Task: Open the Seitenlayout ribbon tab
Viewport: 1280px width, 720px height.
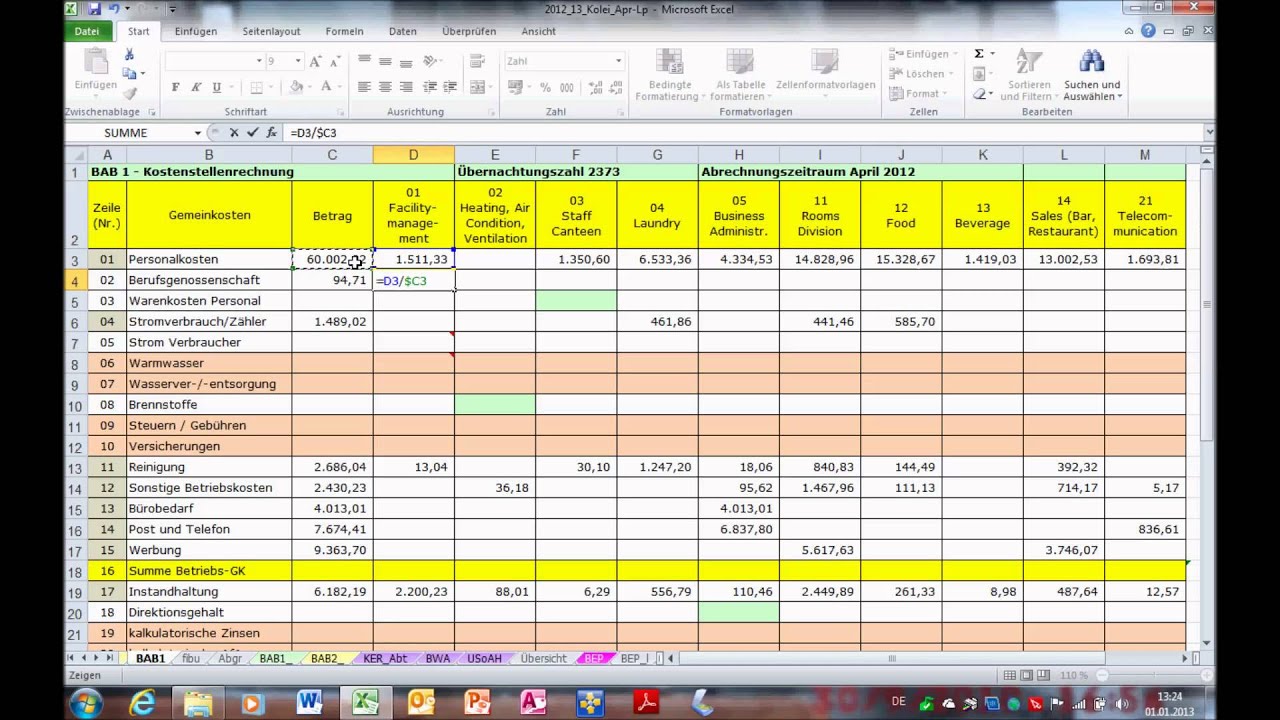Action: (271, 31)
